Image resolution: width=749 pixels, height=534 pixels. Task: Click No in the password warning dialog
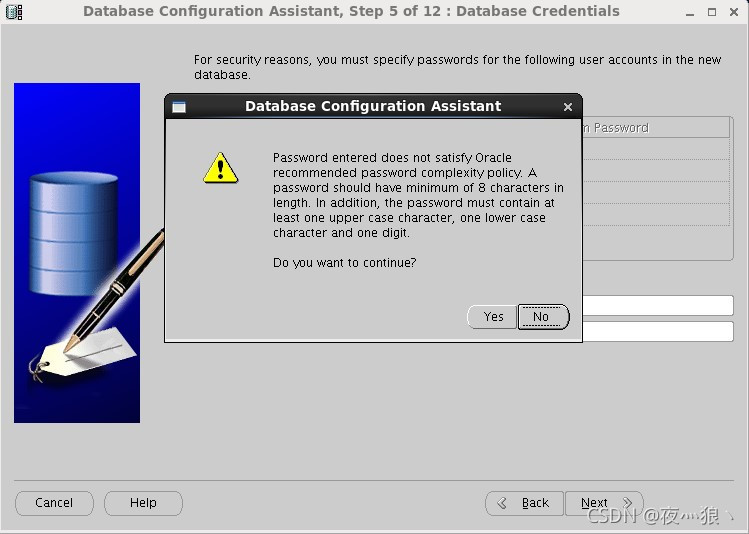click(x=543, y=317)
